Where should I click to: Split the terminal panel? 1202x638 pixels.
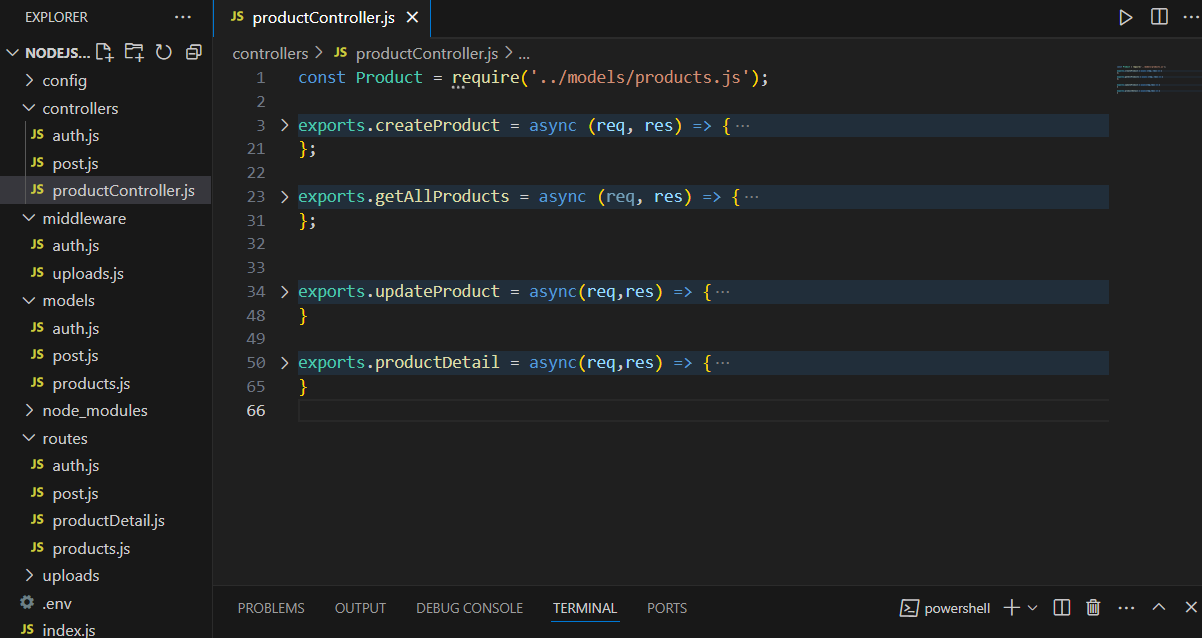point(1062,607)
